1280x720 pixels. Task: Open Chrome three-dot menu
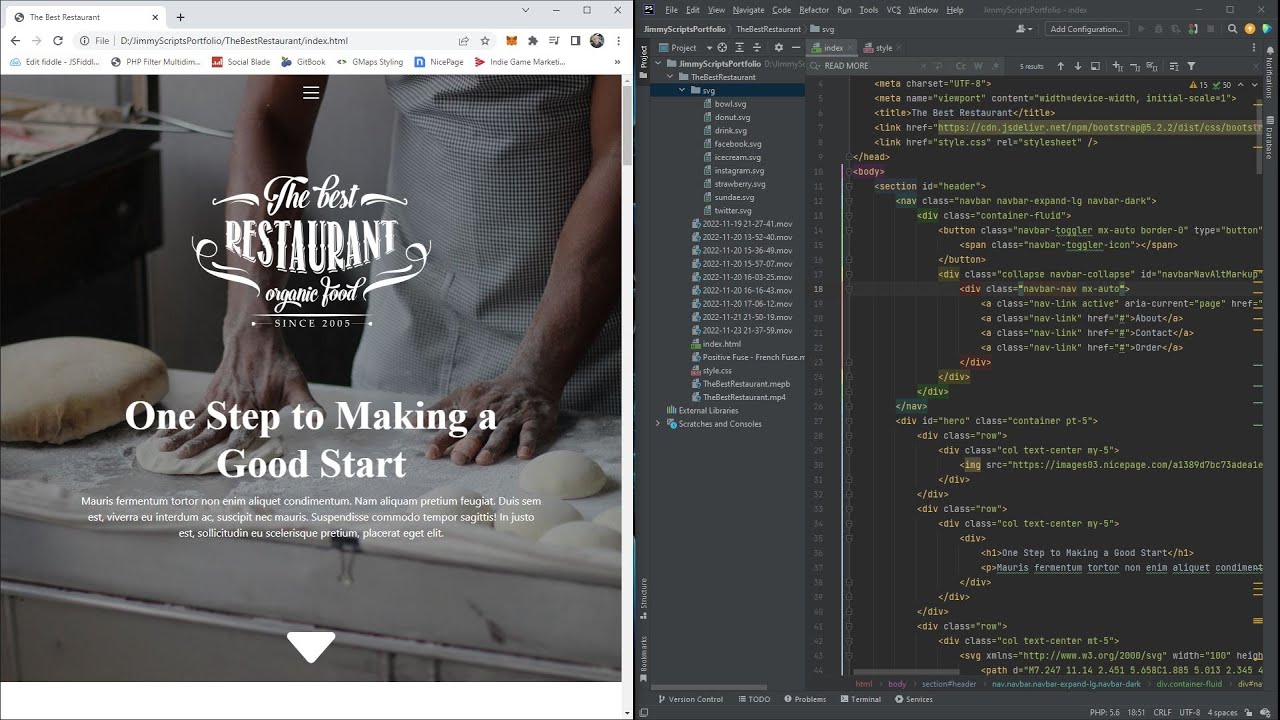(619, 41)
